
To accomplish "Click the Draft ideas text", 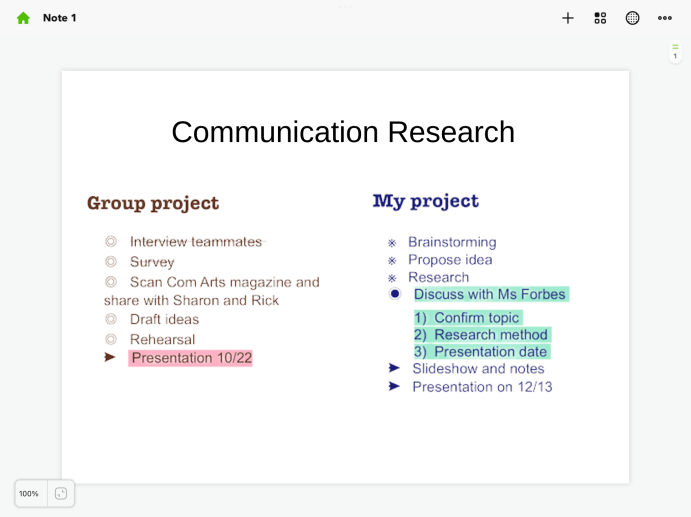I will [164, 319].
